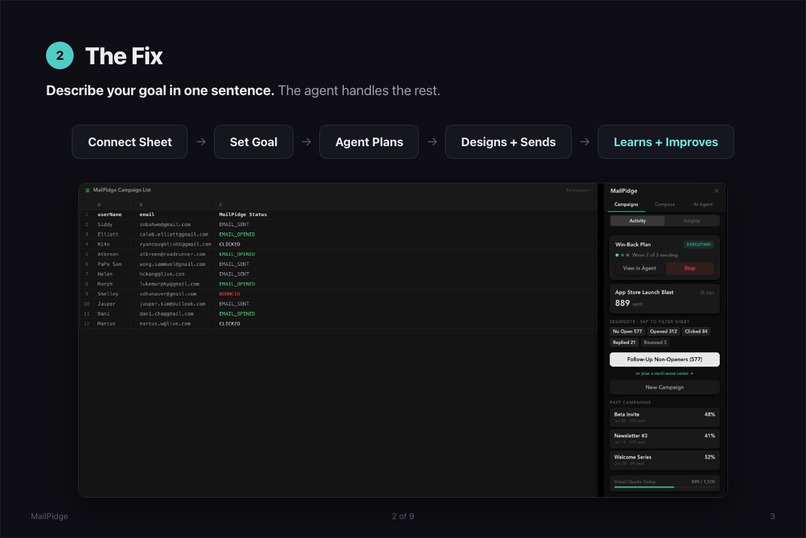Click the userName header cell
The width and height of the screenshot is (806, 538).
click(109, 214)
